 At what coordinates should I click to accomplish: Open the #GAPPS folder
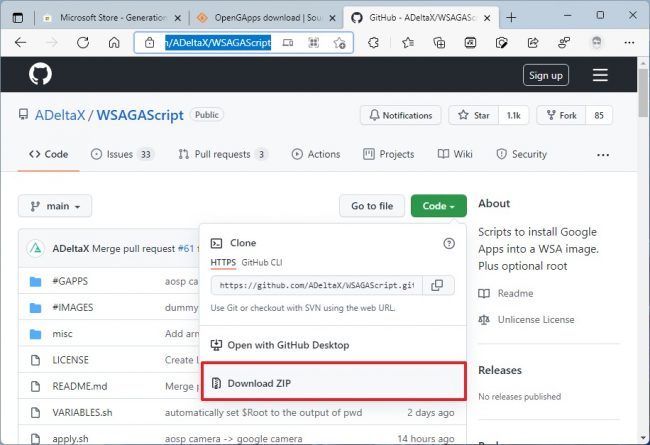70,281
